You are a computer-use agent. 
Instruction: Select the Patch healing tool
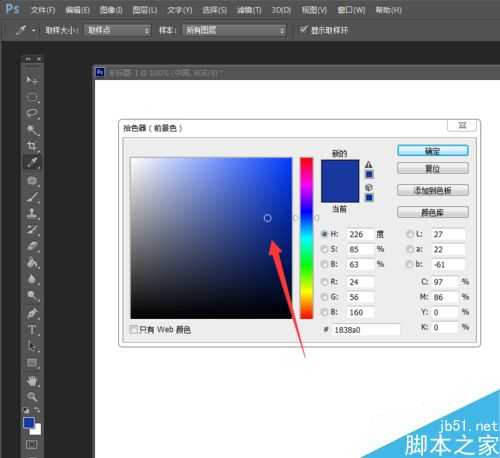point(32,180)
